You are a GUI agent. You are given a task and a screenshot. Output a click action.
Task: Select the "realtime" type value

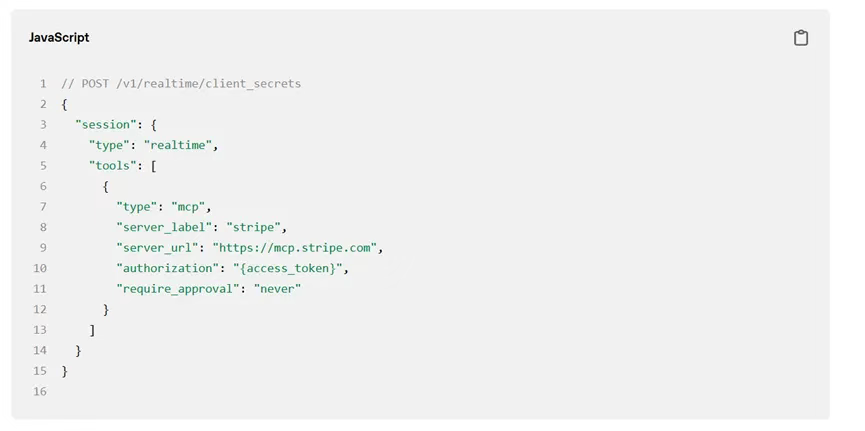pos(178,145)
